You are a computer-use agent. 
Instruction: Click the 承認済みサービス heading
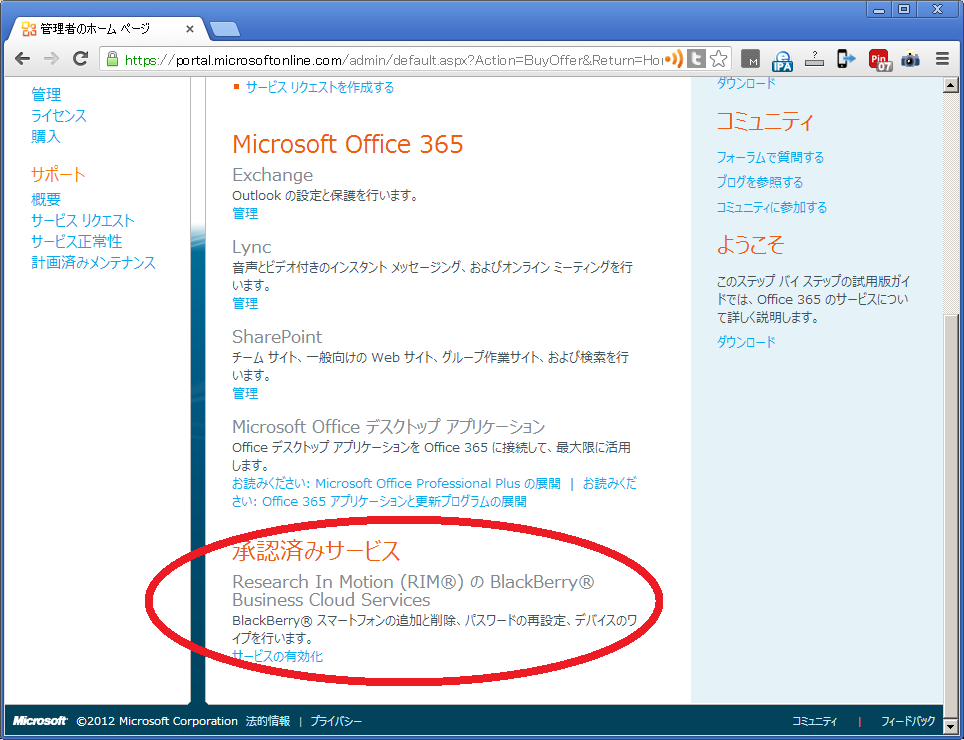tap(317, 551)
